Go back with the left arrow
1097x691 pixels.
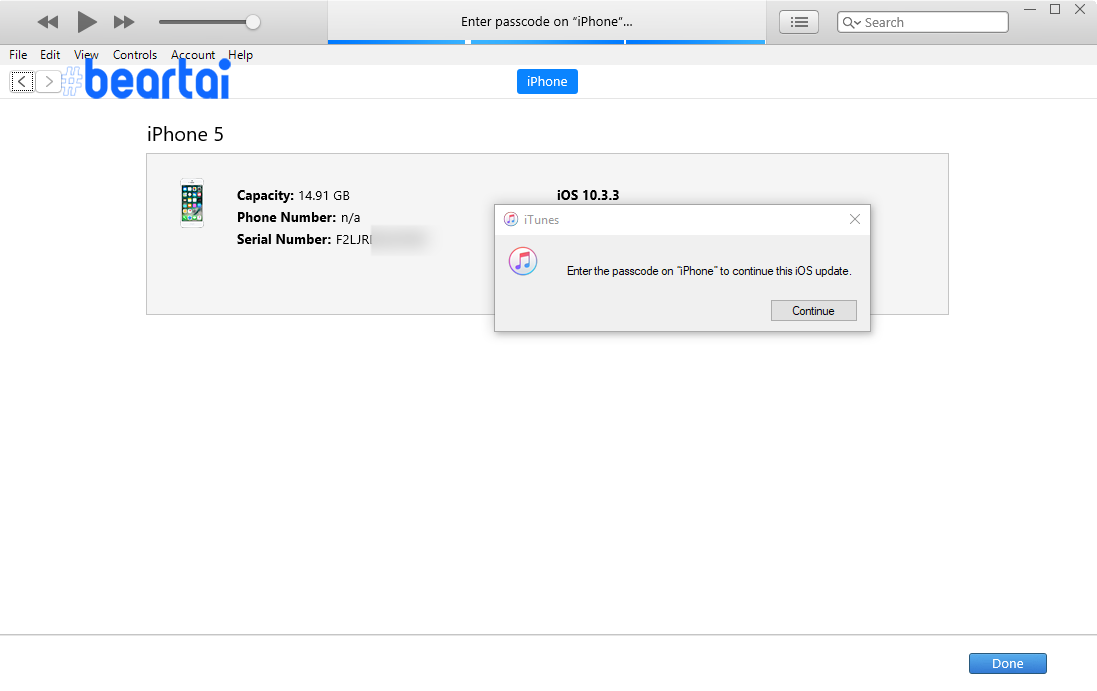22,82
